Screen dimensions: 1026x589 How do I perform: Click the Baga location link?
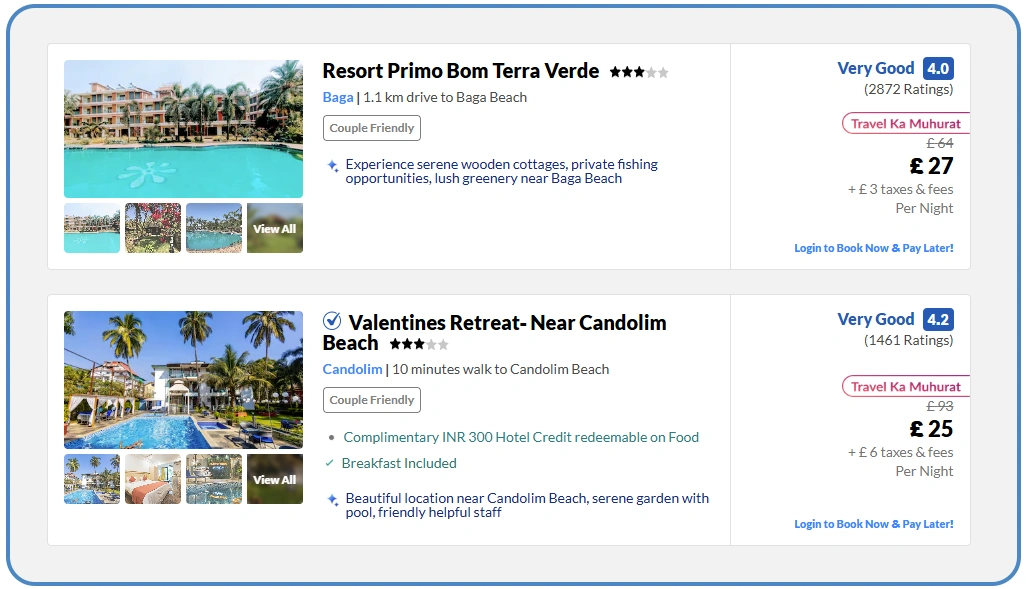337,97
